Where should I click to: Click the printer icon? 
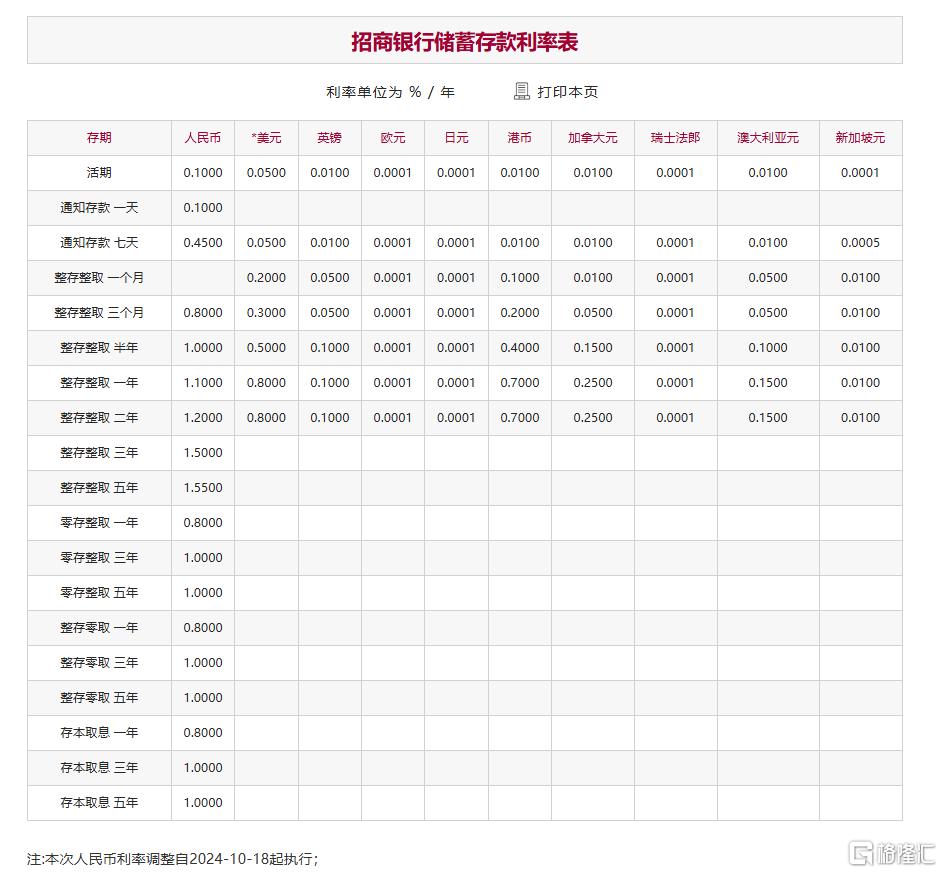coord(521,91)
